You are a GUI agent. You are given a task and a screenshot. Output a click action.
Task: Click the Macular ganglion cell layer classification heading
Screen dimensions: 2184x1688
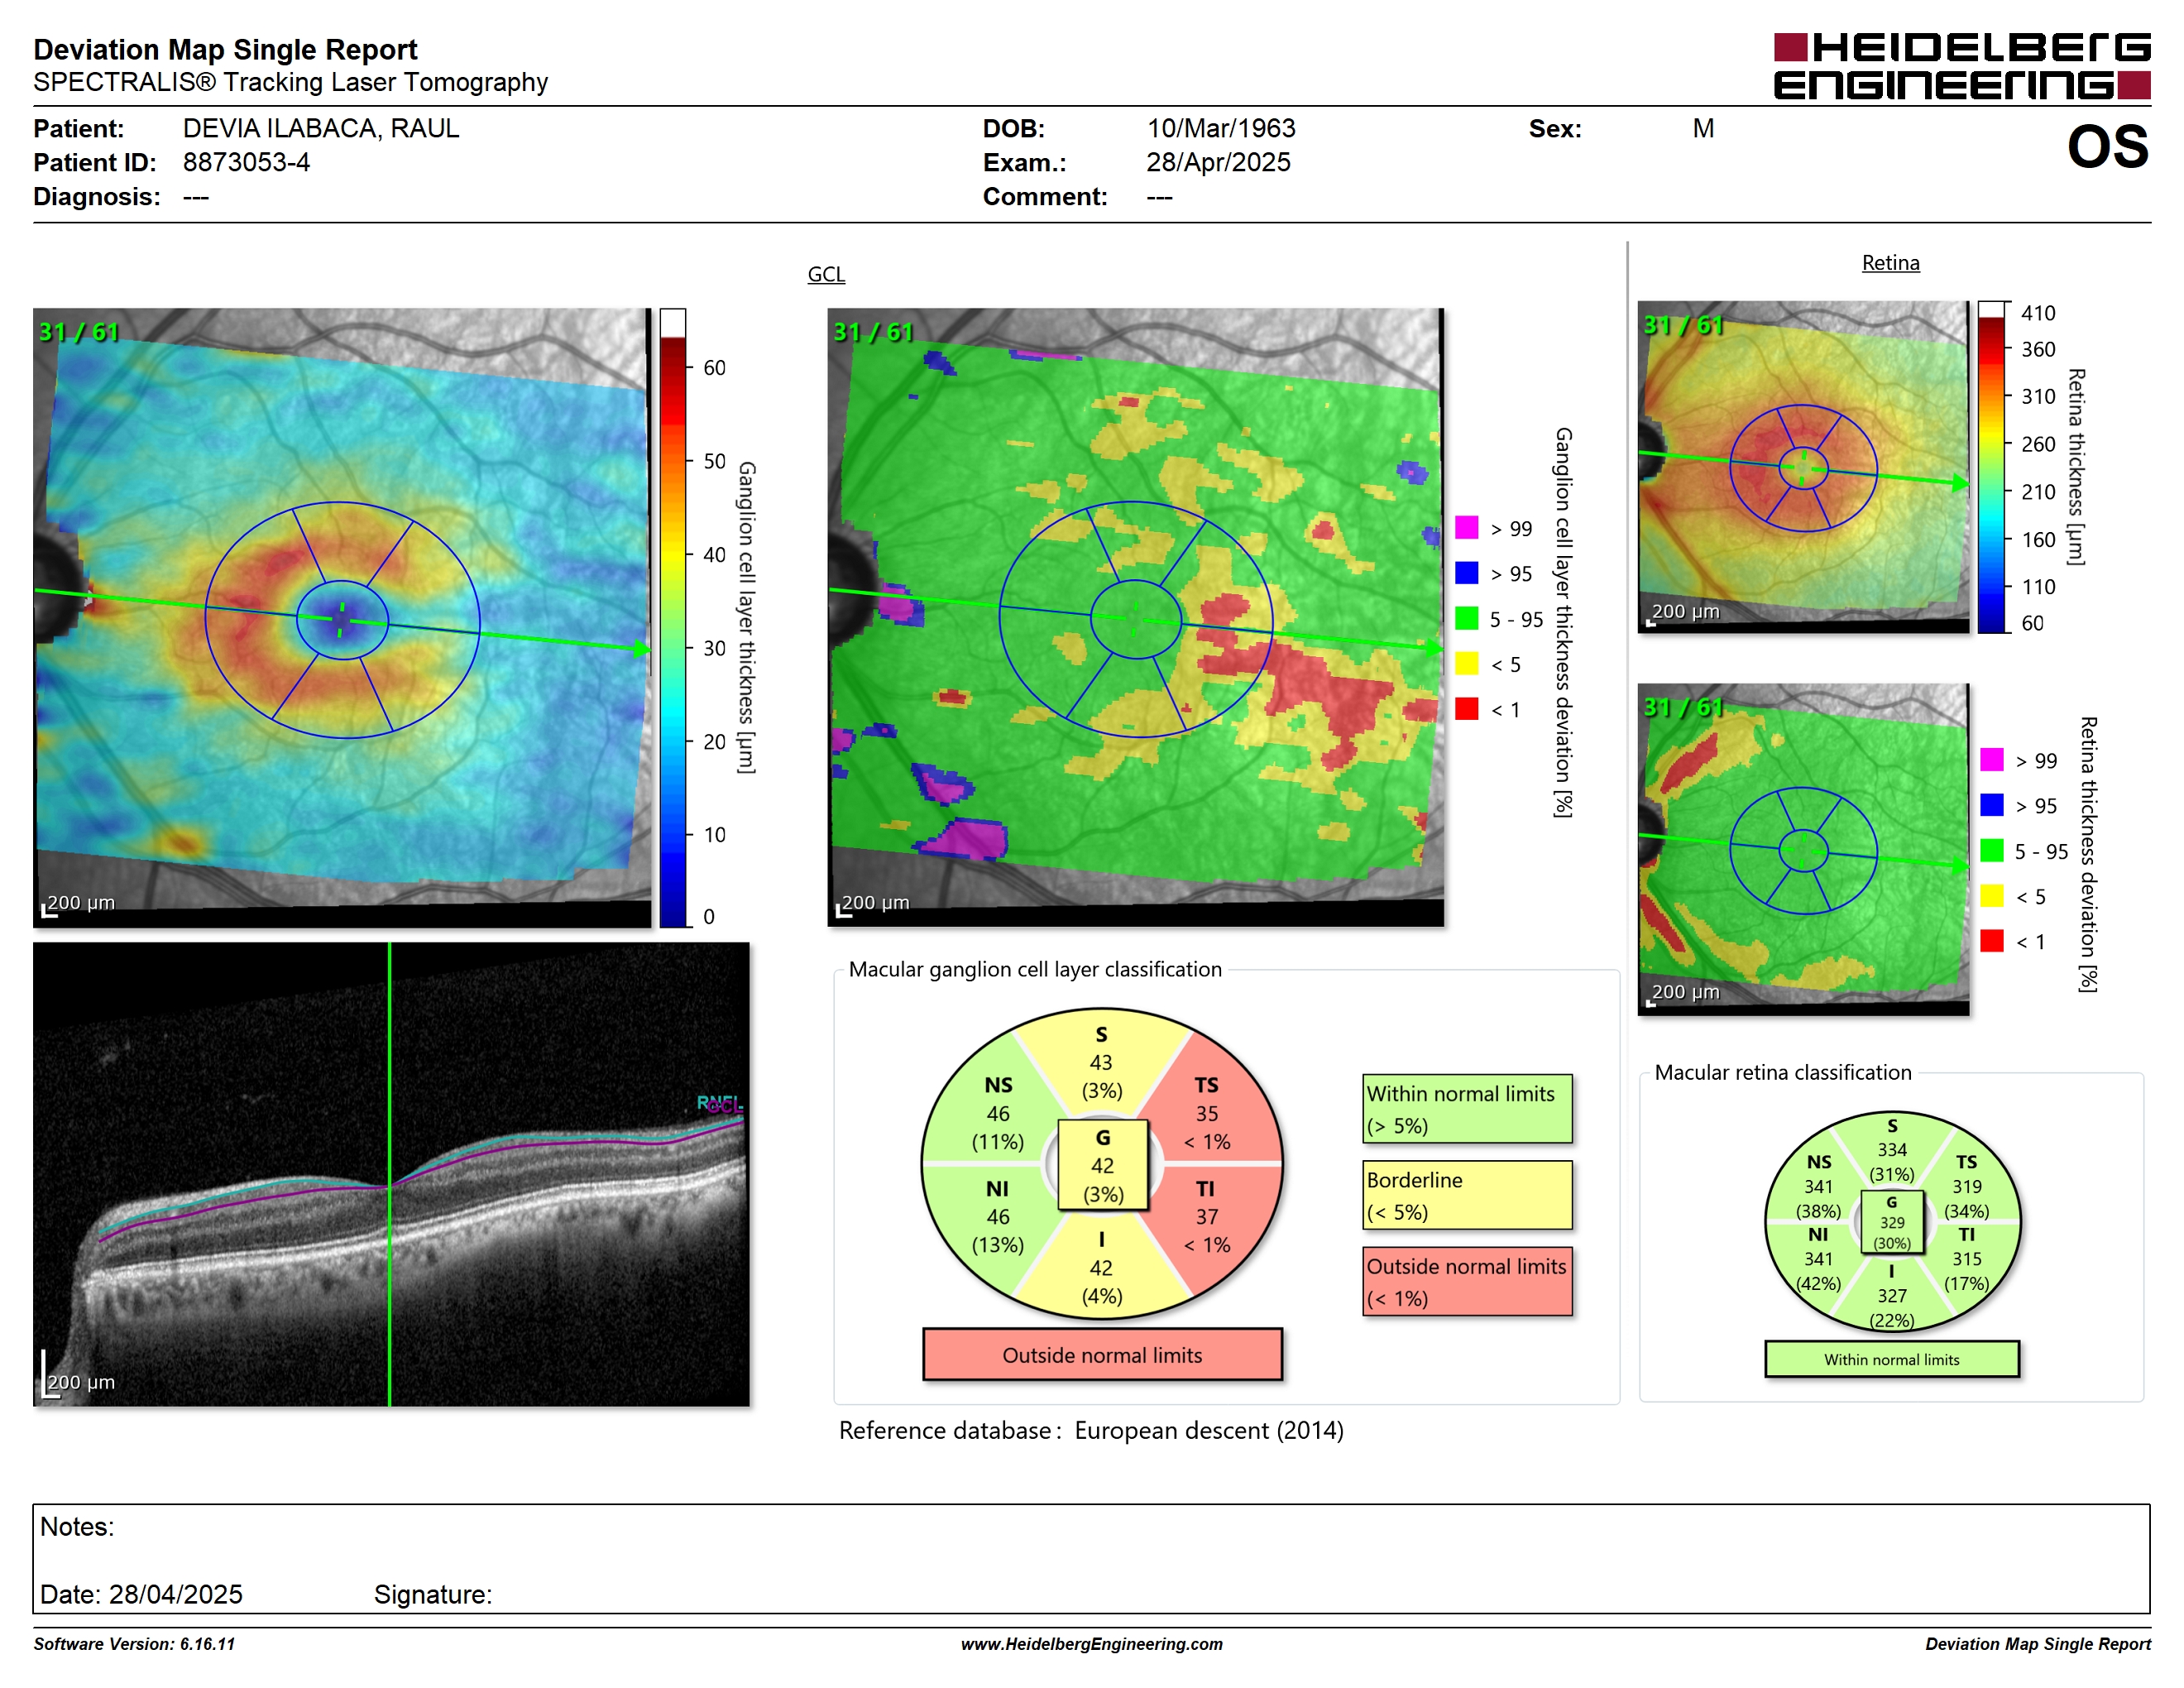pyautogui.click(x=1035, y=969)
